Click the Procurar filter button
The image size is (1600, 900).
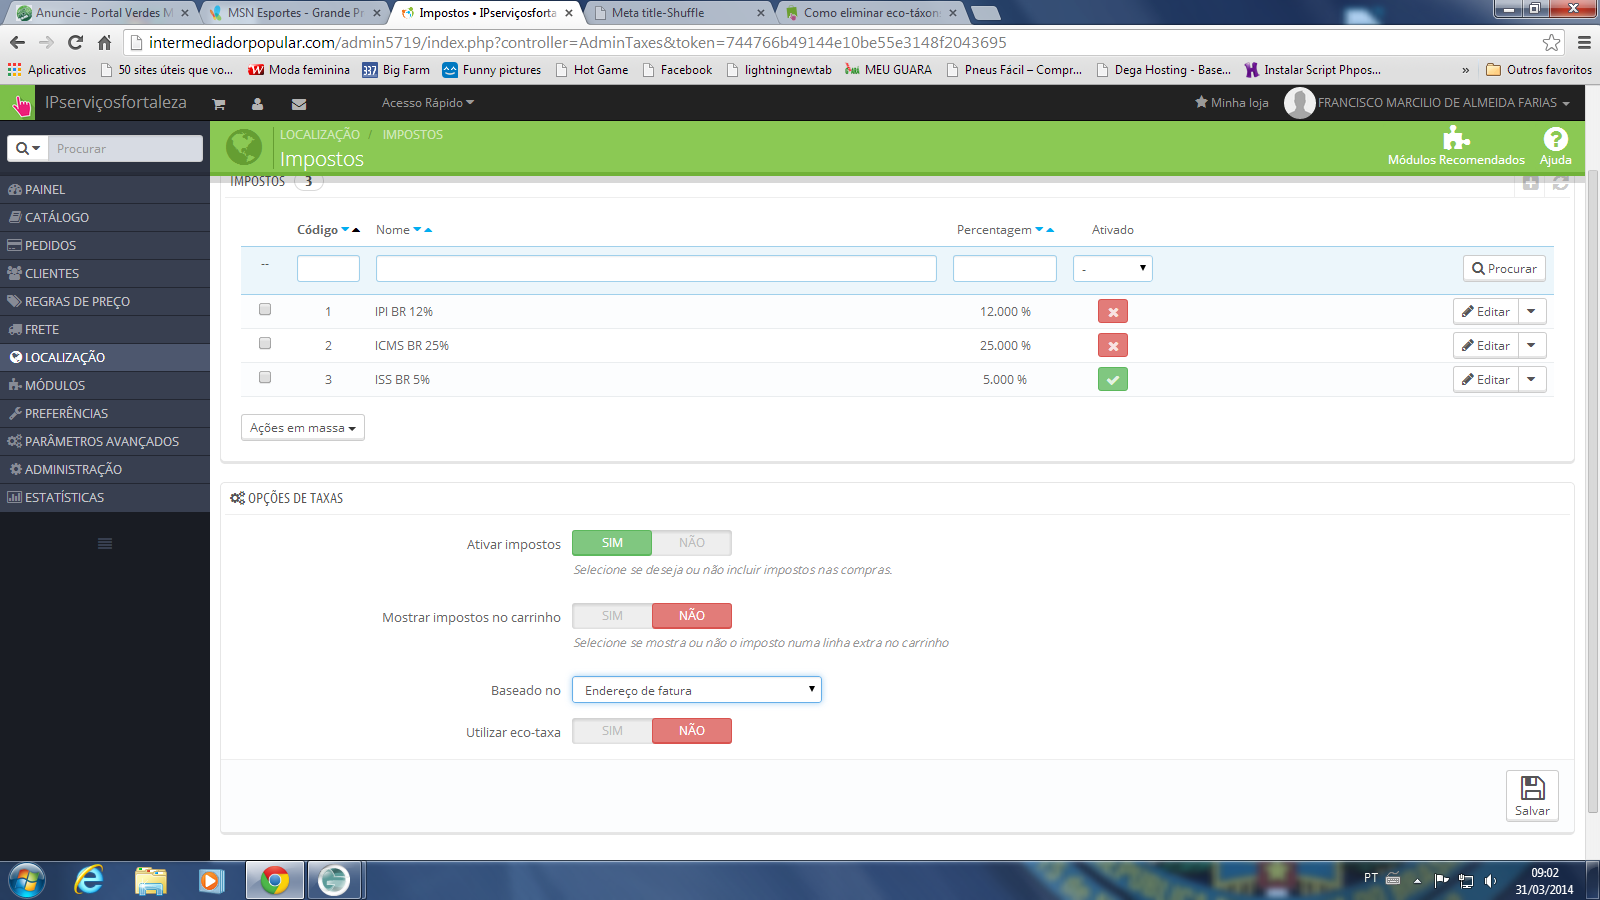(x=1504, y=268)
